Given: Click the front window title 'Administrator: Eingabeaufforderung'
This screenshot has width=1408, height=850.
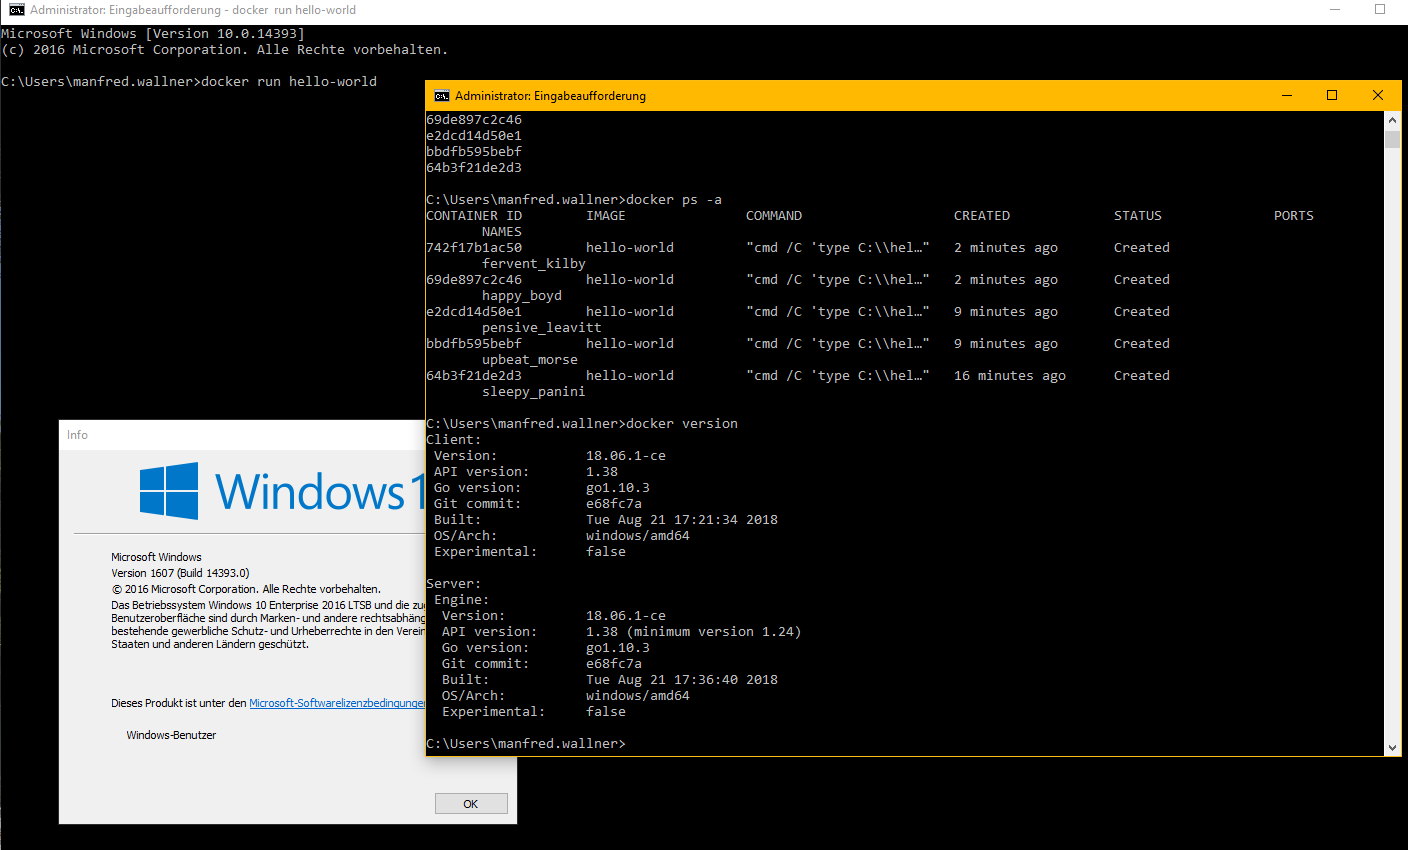Looking at the screenshot, I should [x=550, y=96].
